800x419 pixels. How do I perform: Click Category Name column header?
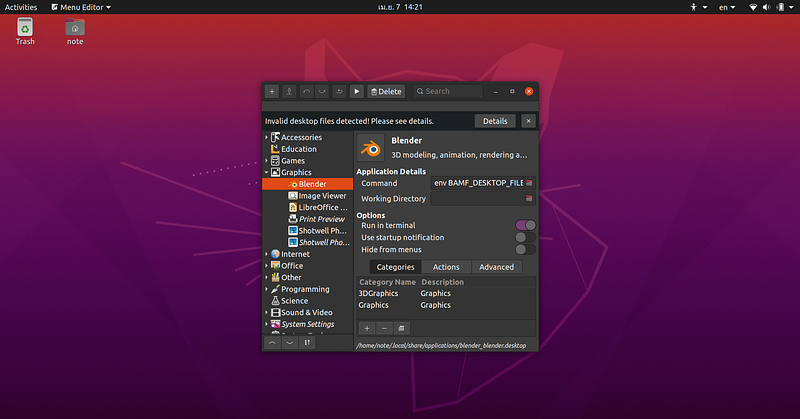coord(387,282)
